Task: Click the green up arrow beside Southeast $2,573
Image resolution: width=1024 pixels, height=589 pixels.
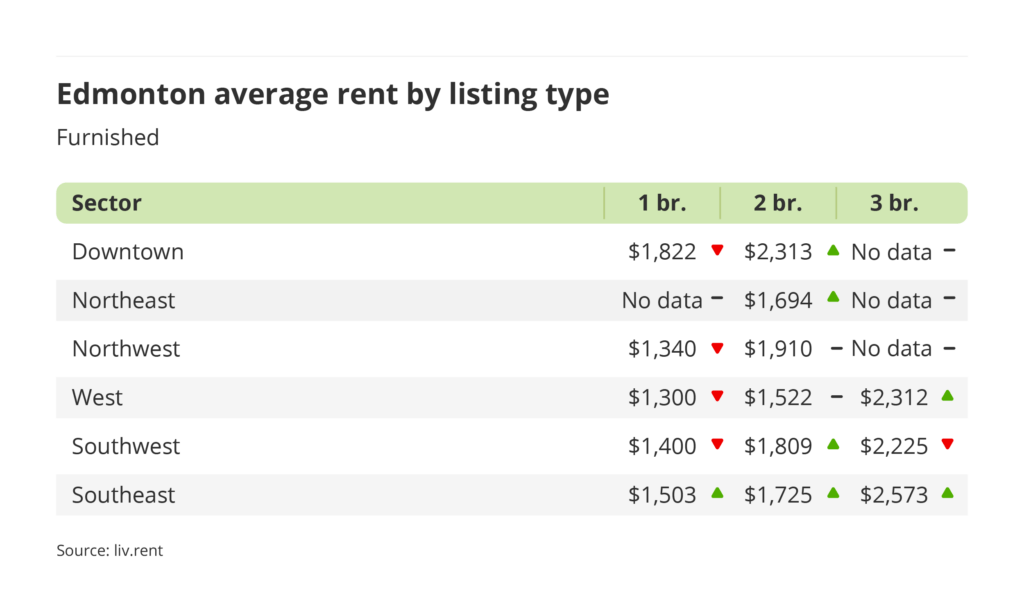Action: [948, 493]
